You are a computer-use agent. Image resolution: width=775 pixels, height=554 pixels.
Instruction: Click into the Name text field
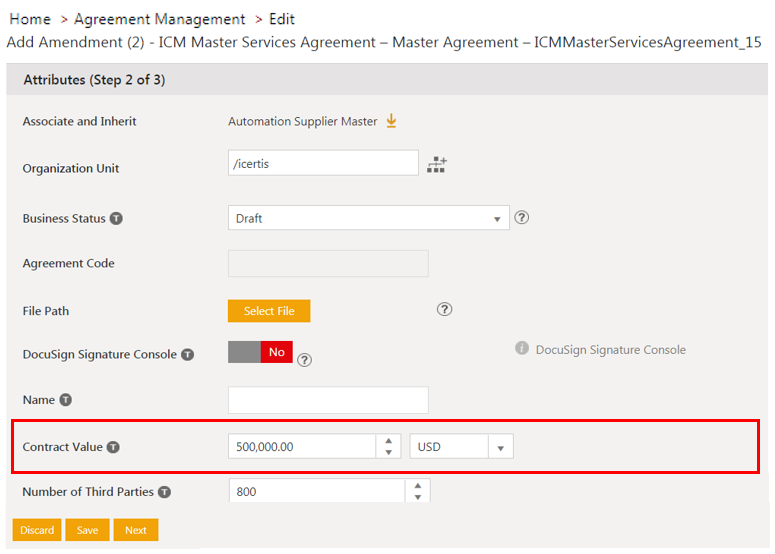[328, 400]
